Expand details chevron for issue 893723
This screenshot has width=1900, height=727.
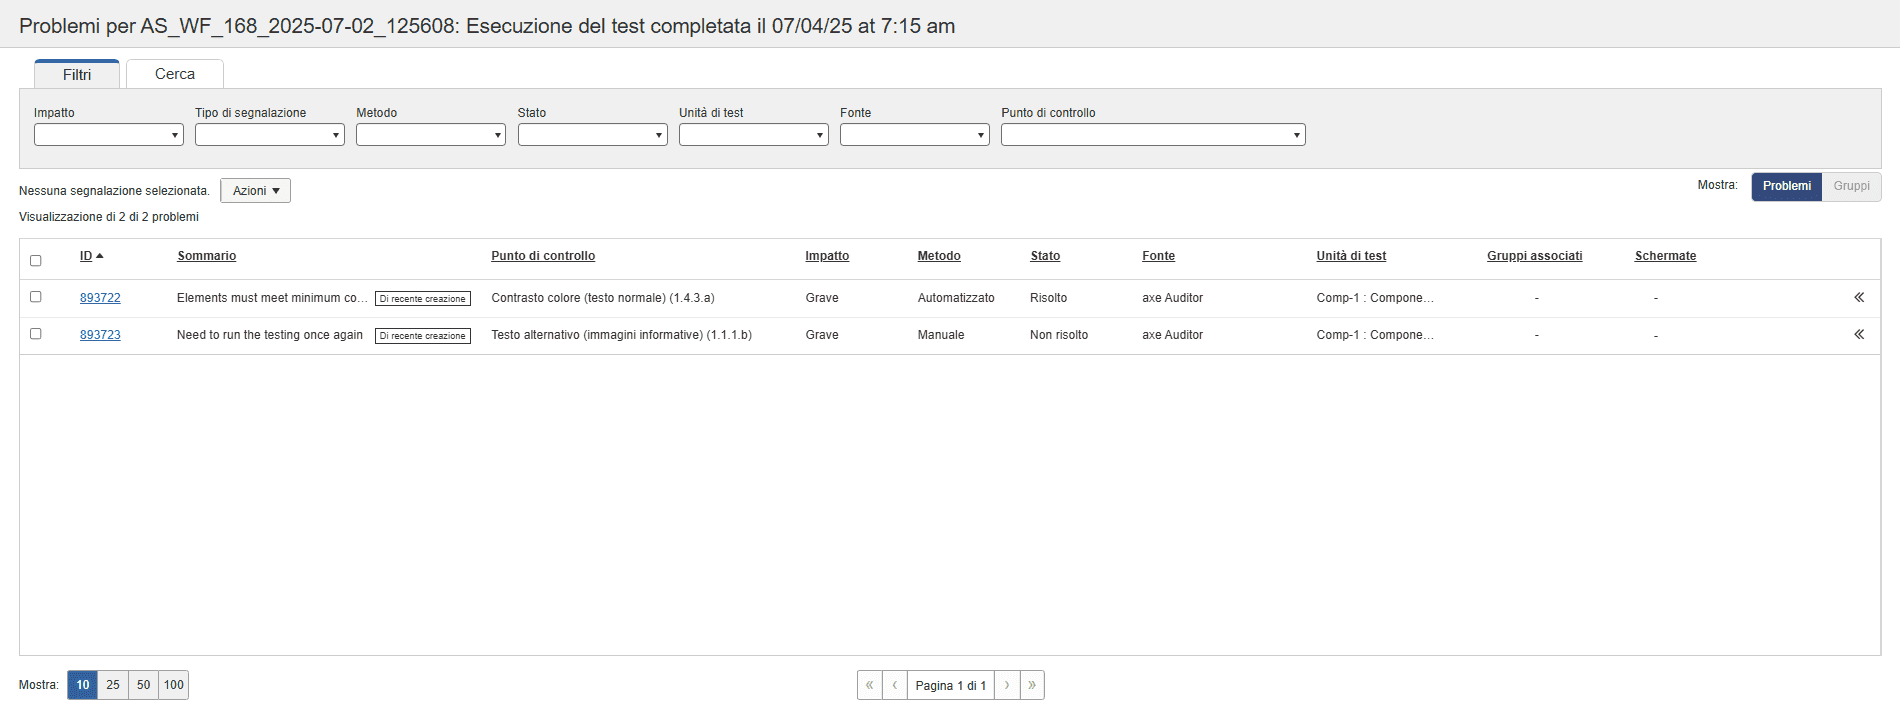point(1858,334)
